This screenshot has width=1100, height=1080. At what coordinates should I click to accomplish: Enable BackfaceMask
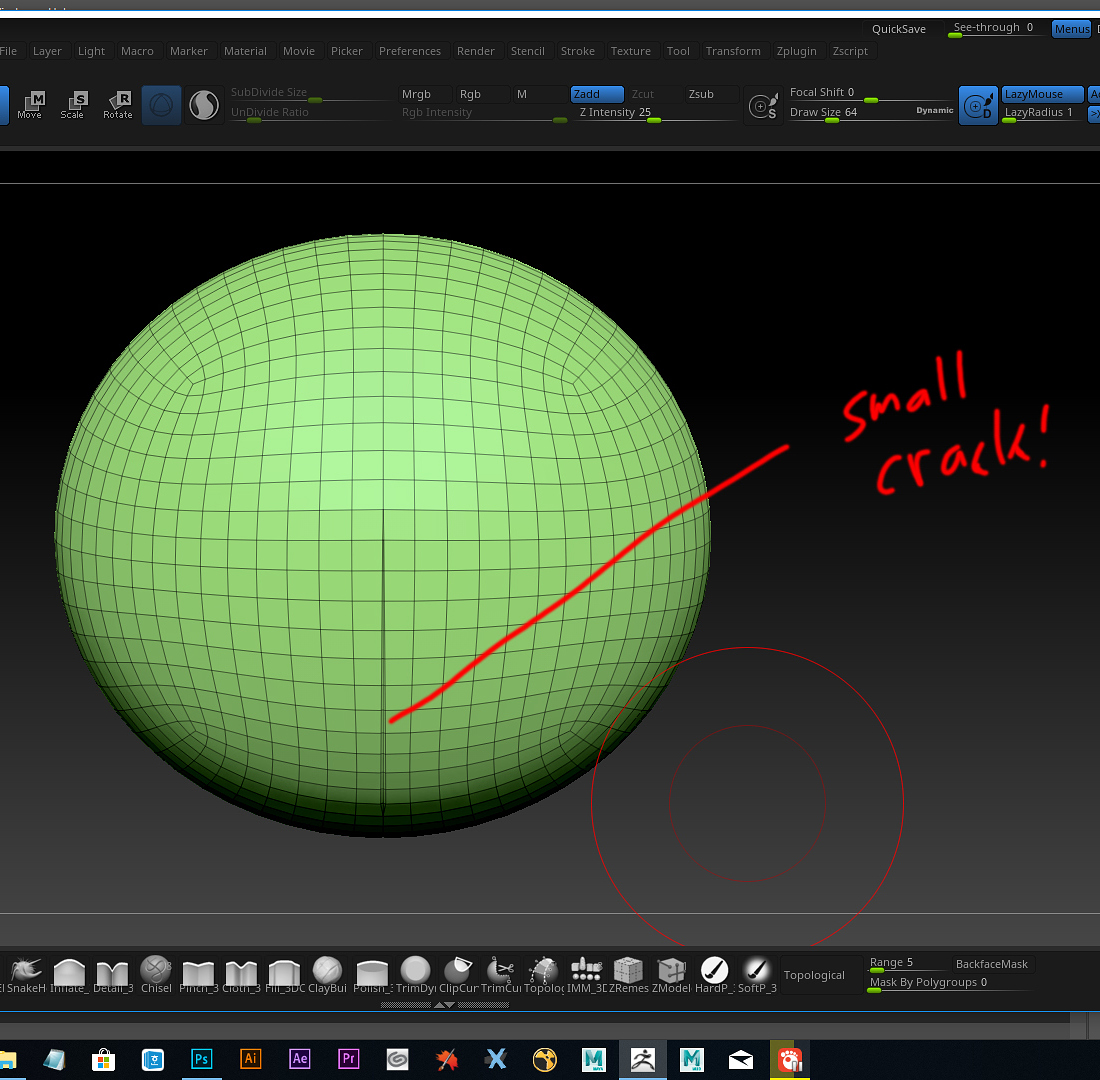tap(991, 964)
